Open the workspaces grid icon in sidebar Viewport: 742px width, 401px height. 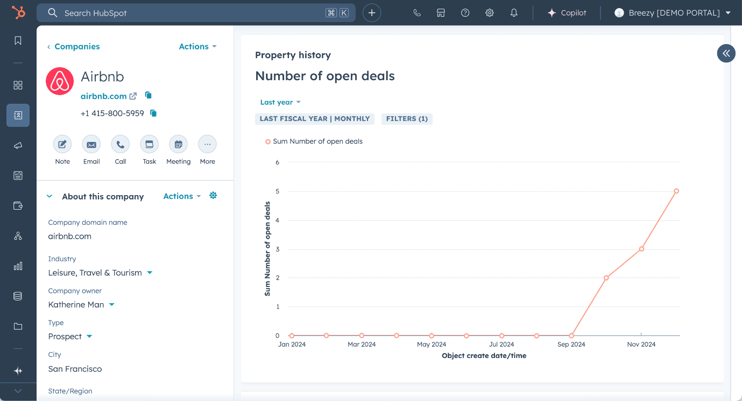(18, 85)
